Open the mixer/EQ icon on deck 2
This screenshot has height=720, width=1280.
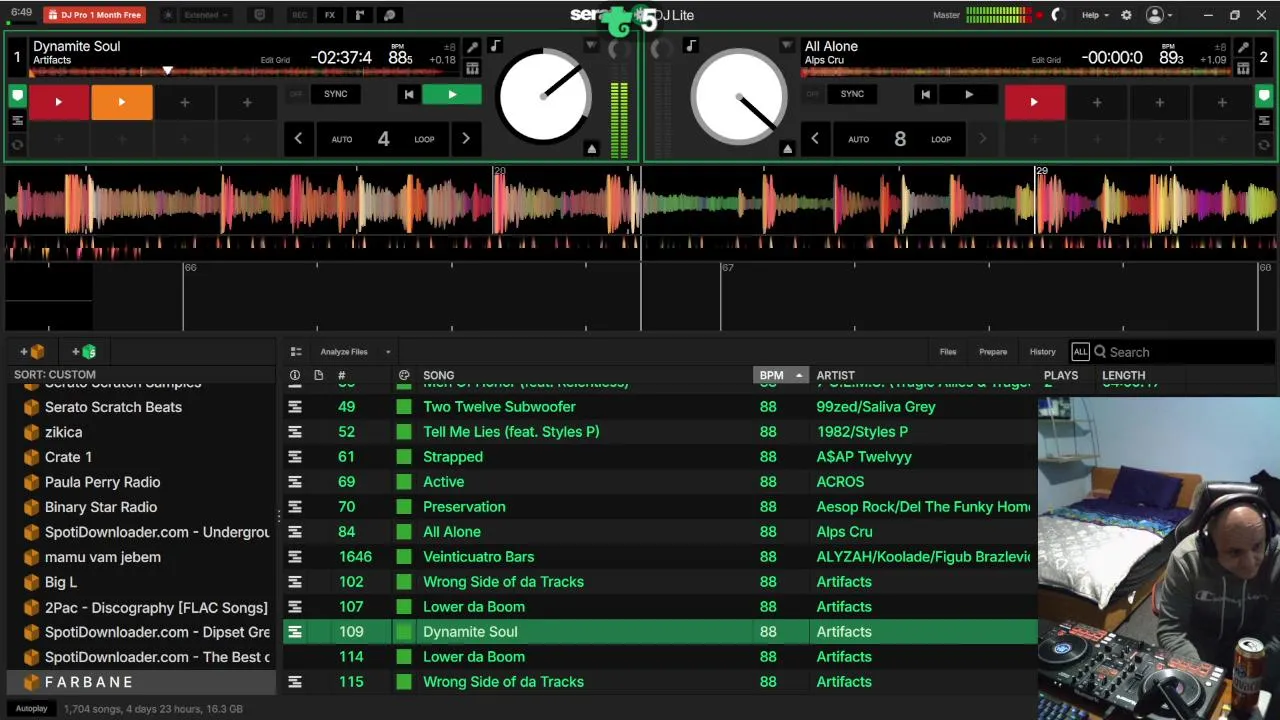tap(1243, 68)
